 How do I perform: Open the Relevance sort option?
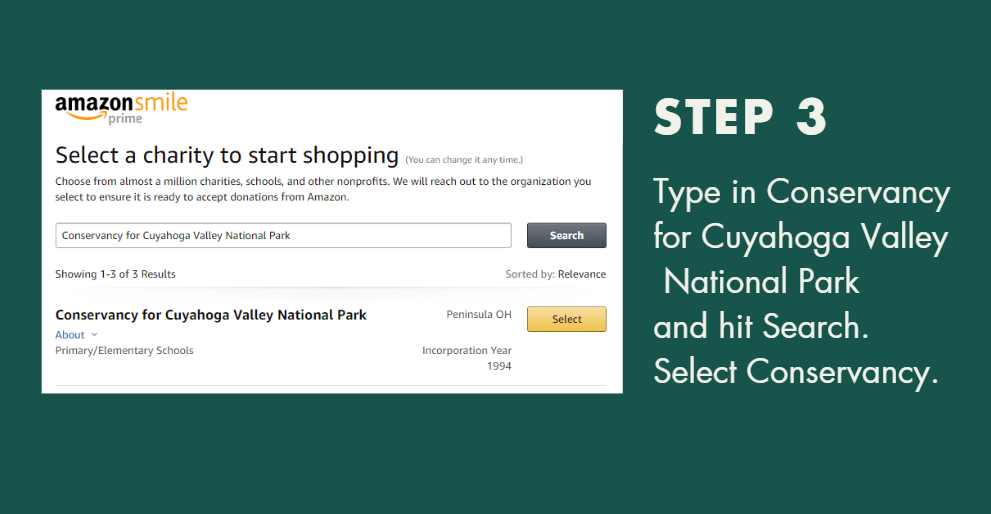coord(581,274)
